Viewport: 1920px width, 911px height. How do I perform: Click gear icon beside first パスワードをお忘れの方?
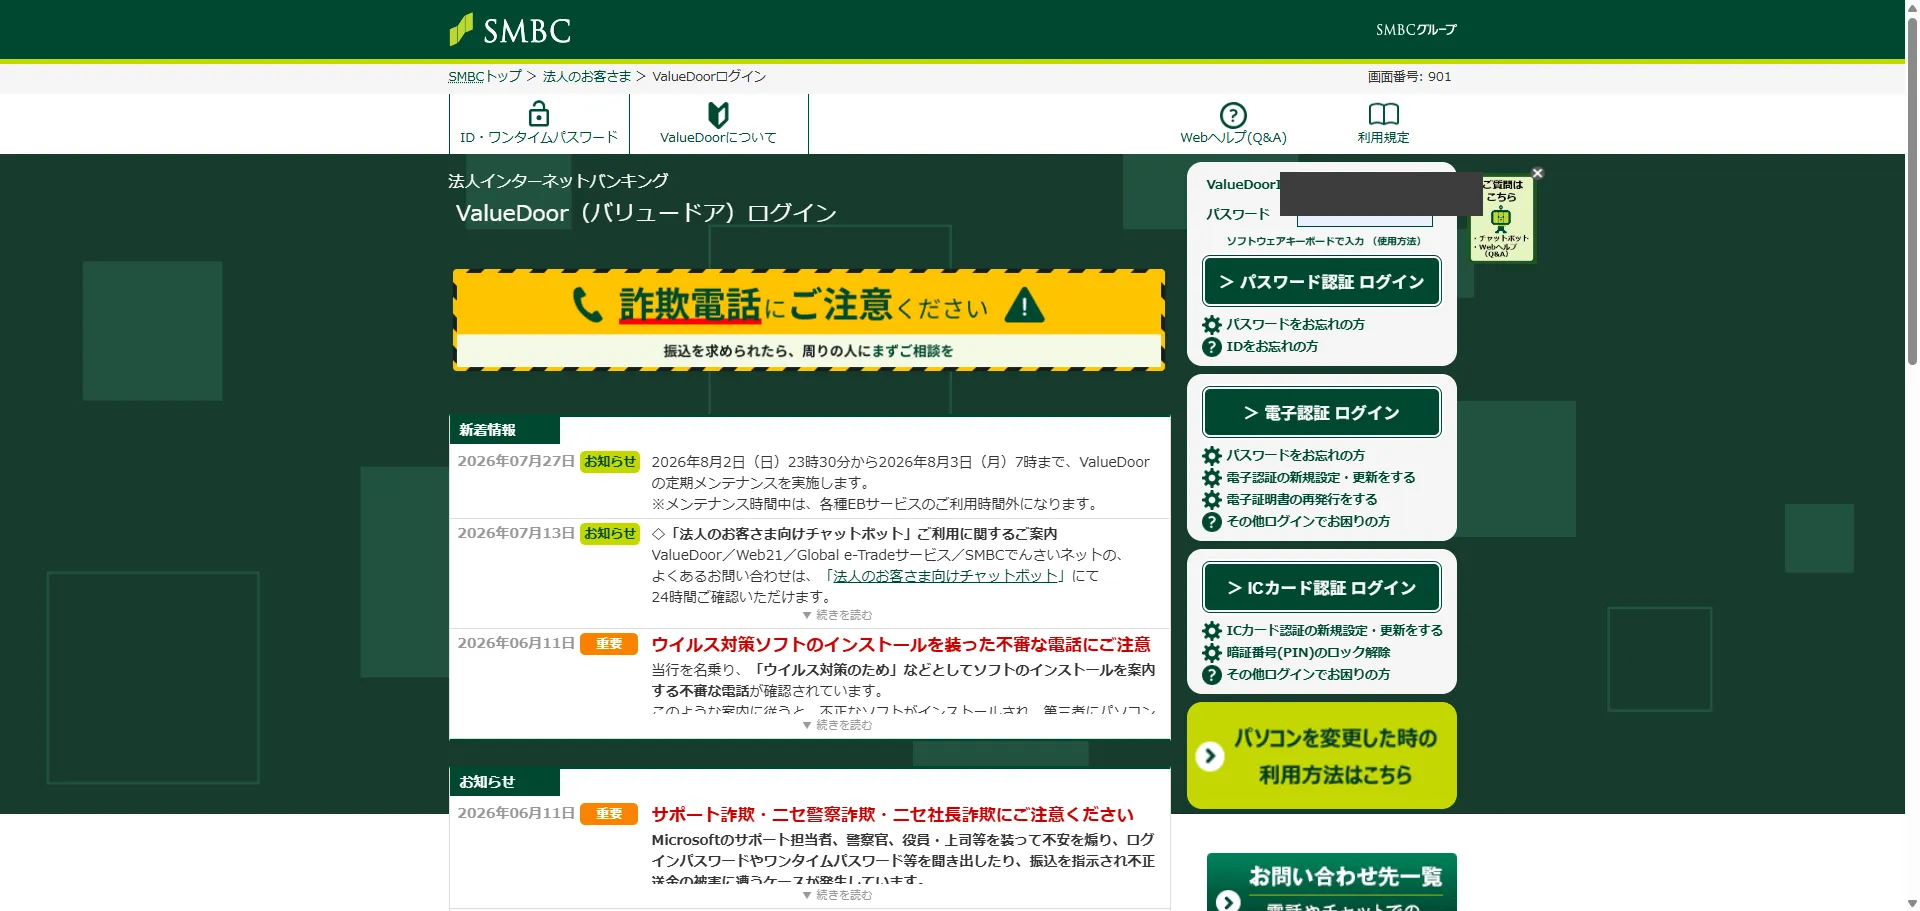point(1211,325)
